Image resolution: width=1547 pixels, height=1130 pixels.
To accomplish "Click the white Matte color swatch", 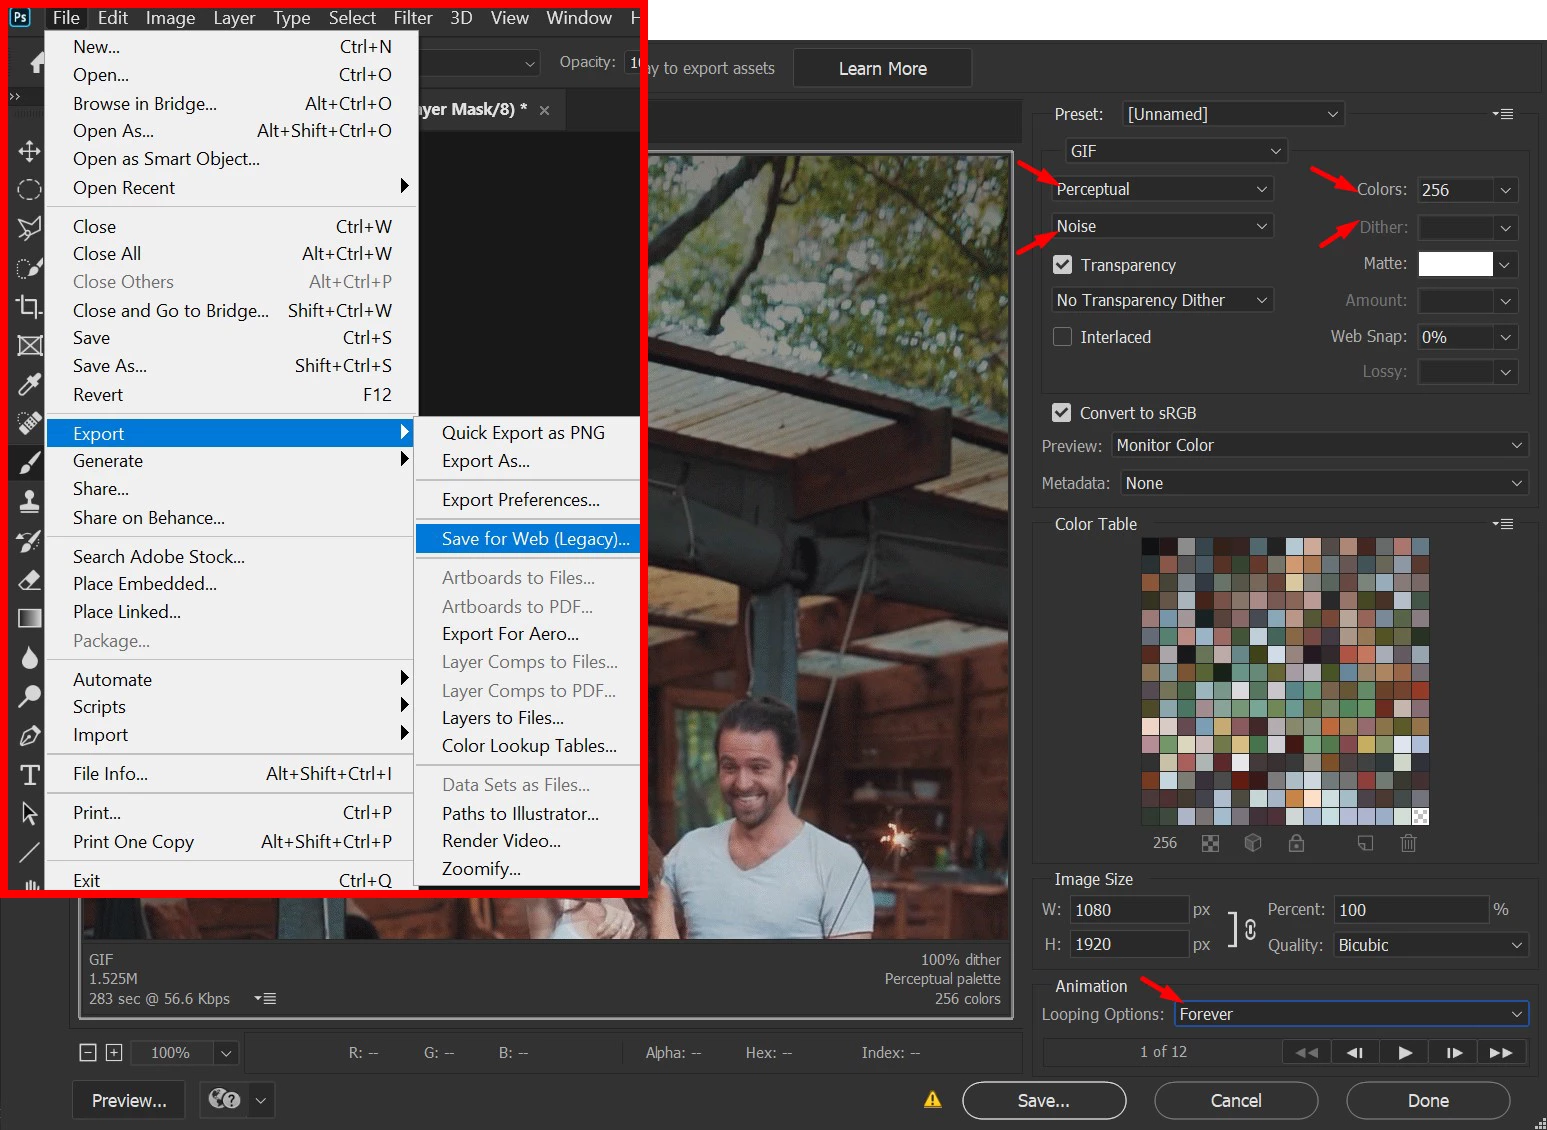I will [x=1456, y=264].
